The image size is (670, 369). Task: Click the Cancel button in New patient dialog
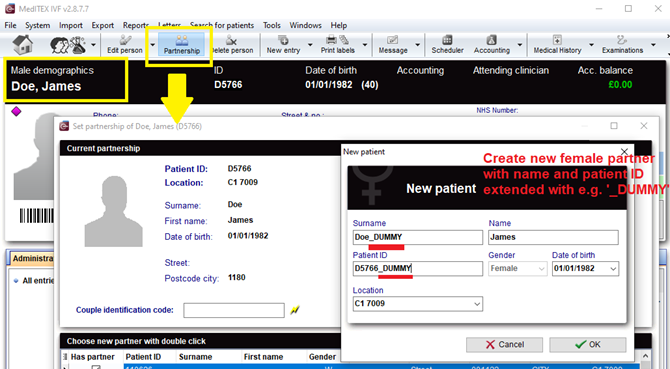point(504,345)
